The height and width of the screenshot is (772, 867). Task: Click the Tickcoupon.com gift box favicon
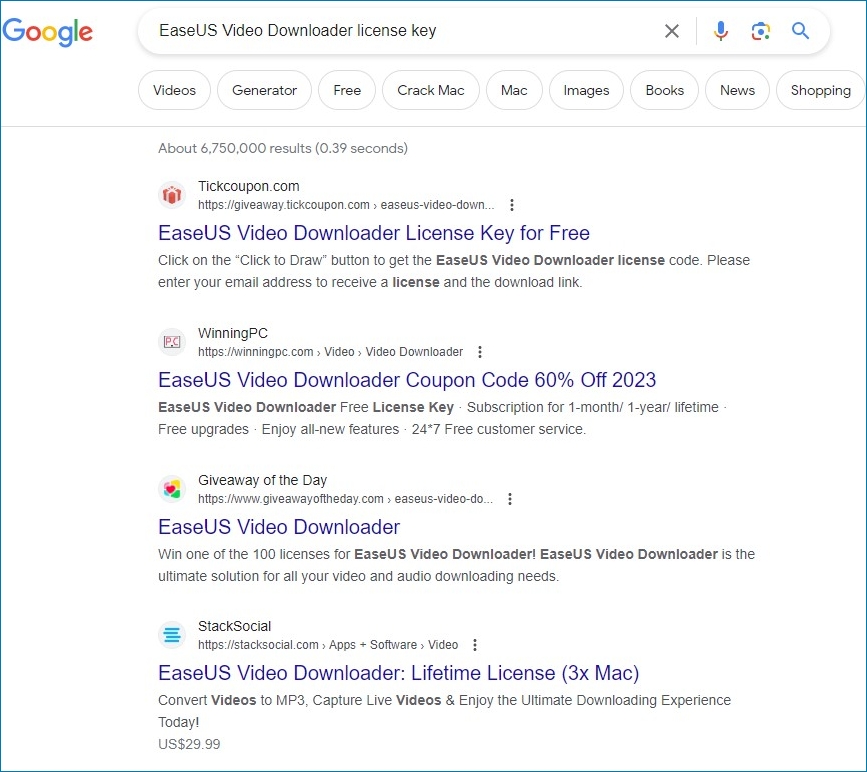tap(171, 195)
